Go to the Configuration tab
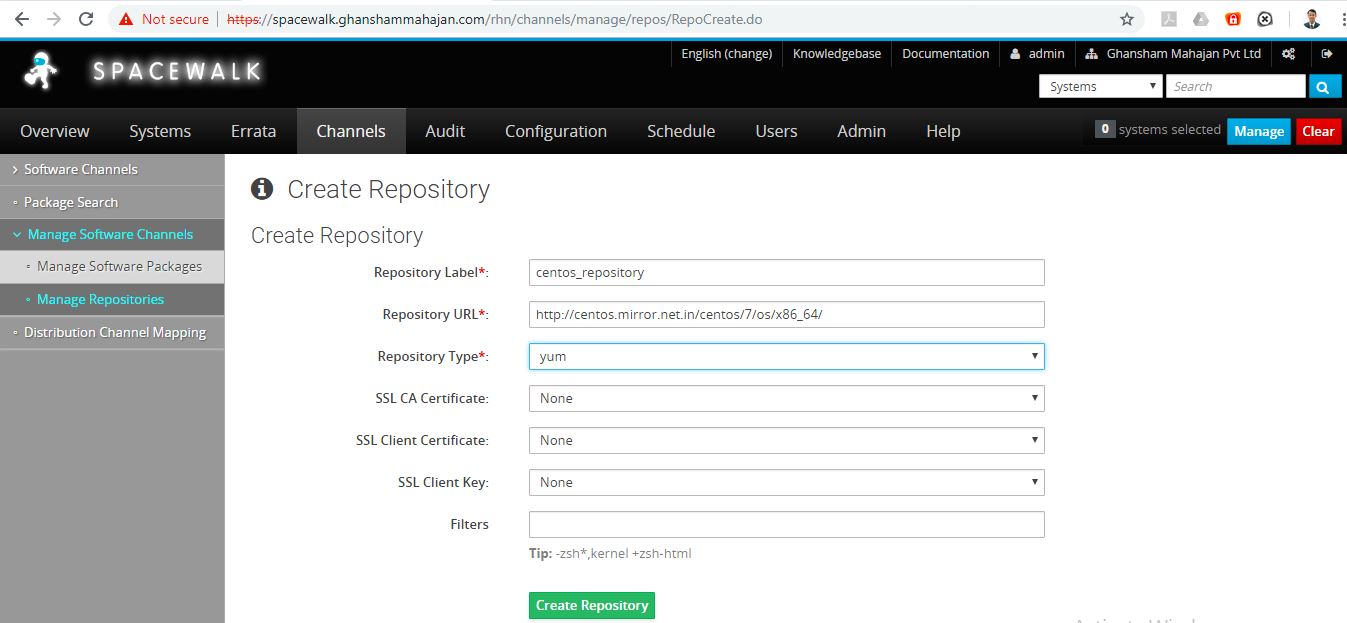This screenshot has width=1347, height=623. (555, 131)
